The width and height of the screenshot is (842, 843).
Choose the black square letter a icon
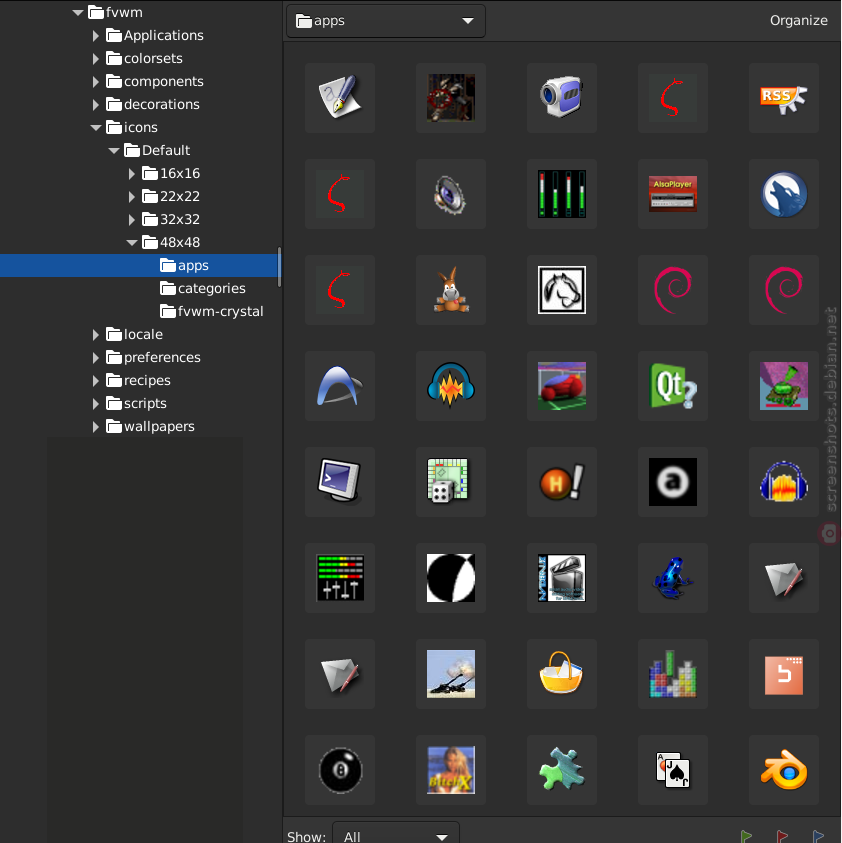[673, 482]
